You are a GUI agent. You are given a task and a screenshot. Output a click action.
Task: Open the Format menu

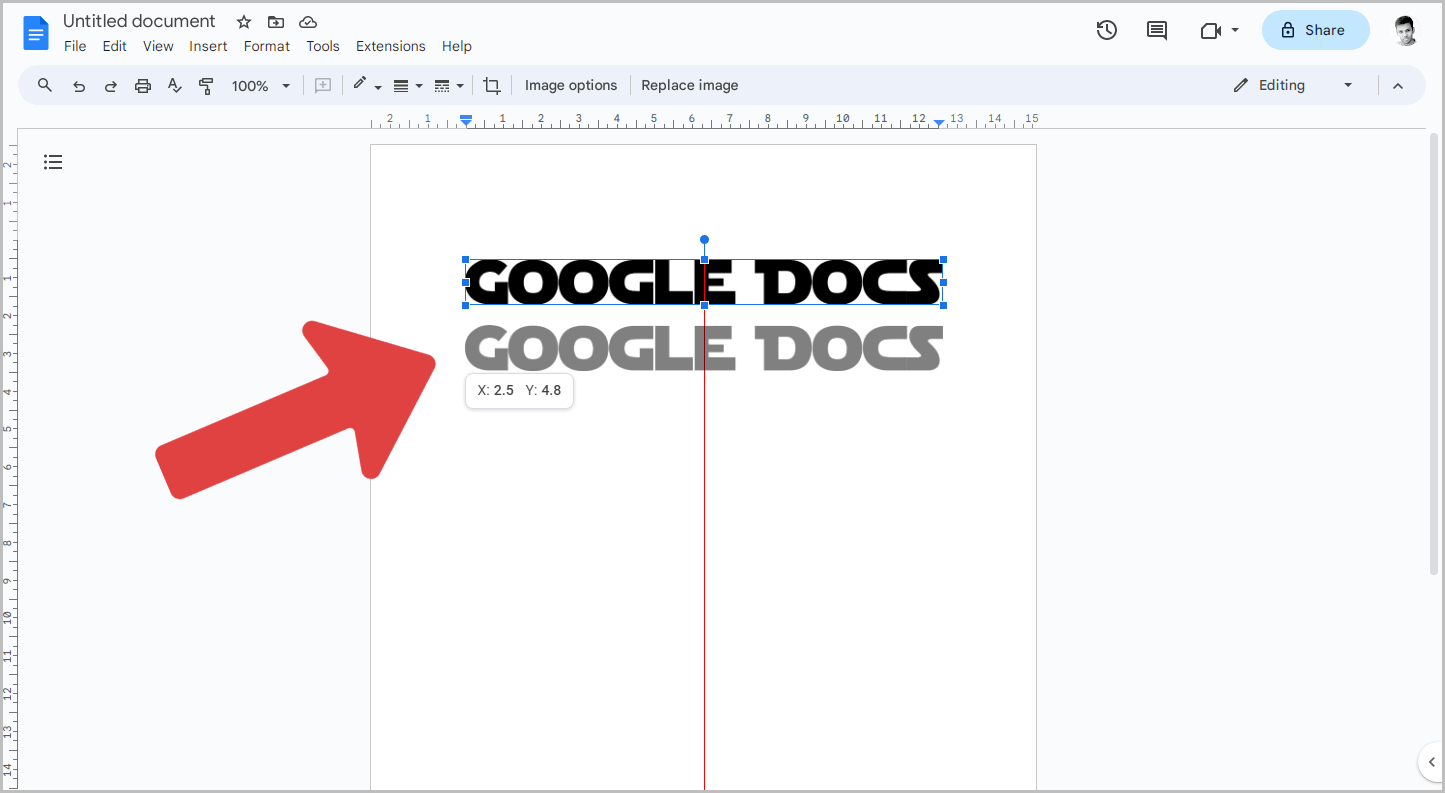267,46
